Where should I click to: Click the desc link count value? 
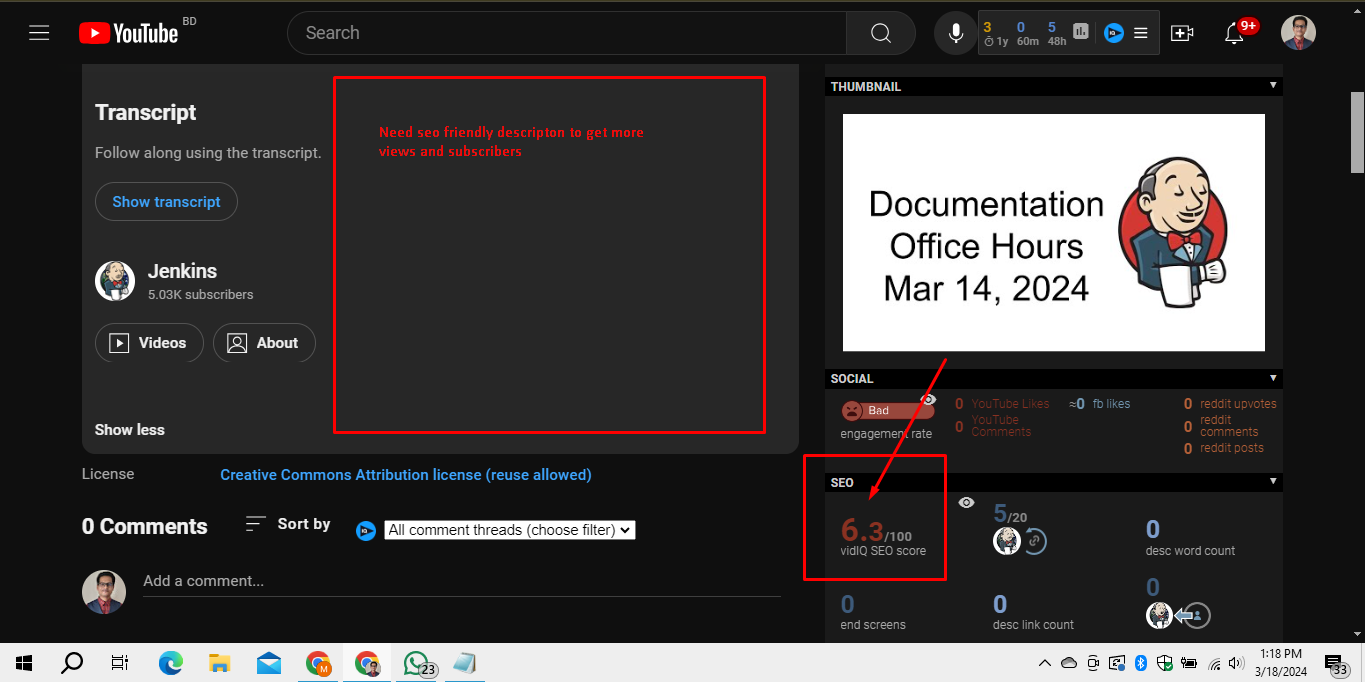pos(1000,604)
